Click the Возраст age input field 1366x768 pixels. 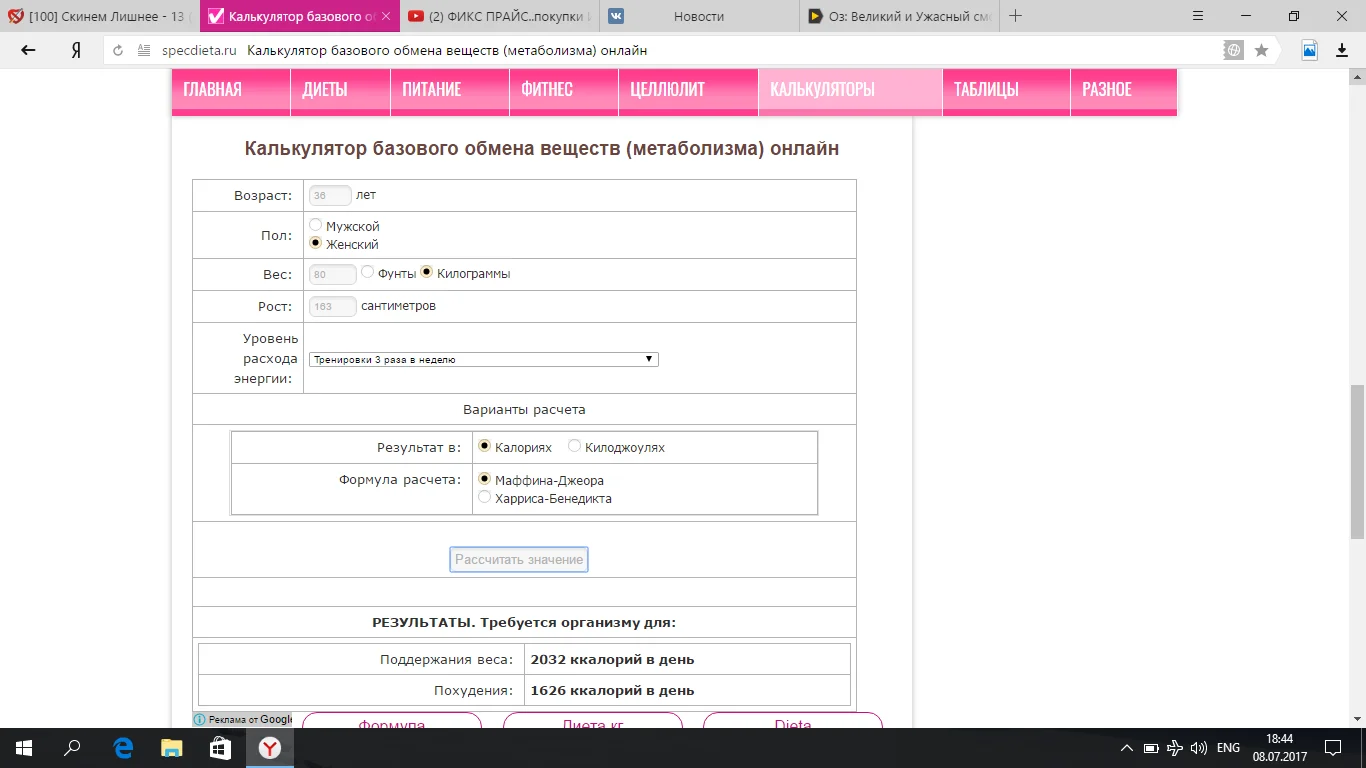point(330,196)
